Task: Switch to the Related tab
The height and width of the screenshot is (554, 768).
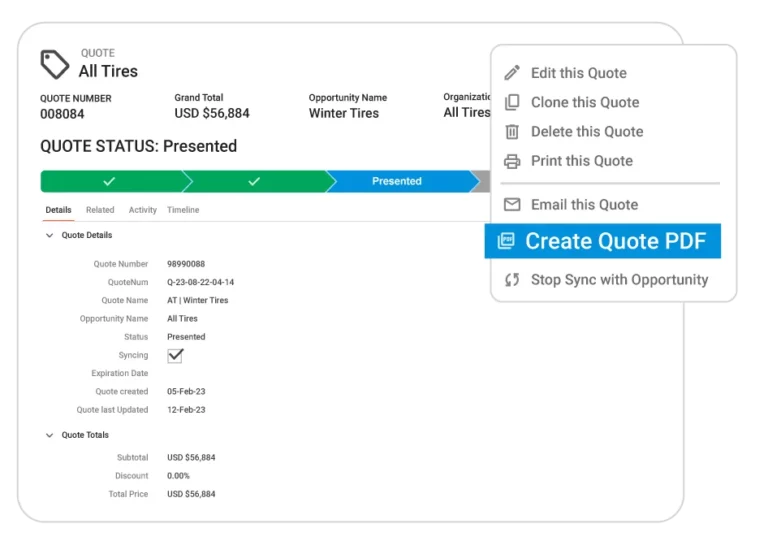Action: 100,210
